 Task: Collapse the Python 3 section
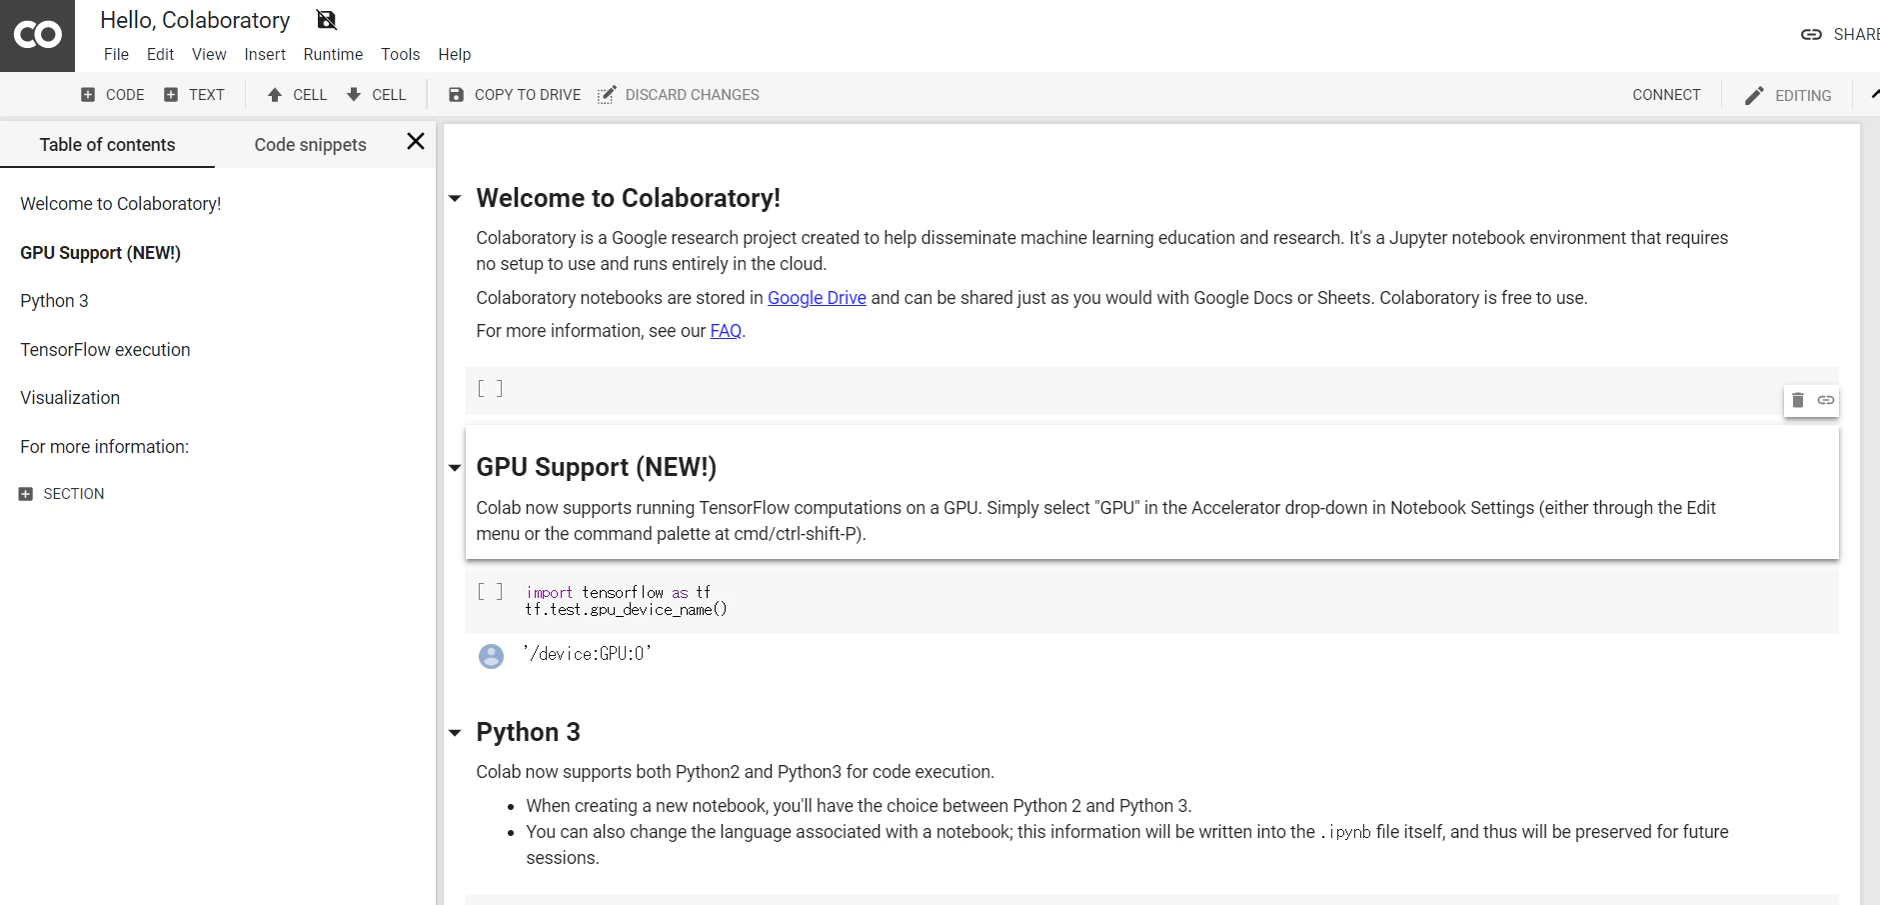tap(455, 733)
